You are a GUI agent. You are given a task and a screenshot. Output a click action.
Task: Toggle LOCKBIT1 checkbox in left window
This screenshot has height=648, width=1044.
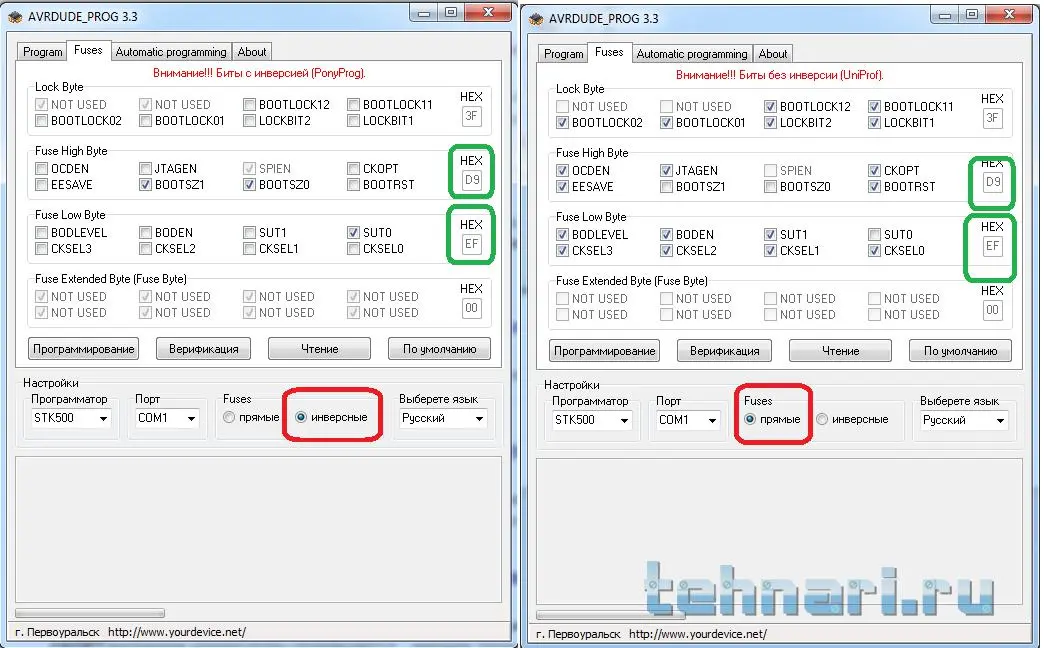pyautogui.click(x=354, y=121)
